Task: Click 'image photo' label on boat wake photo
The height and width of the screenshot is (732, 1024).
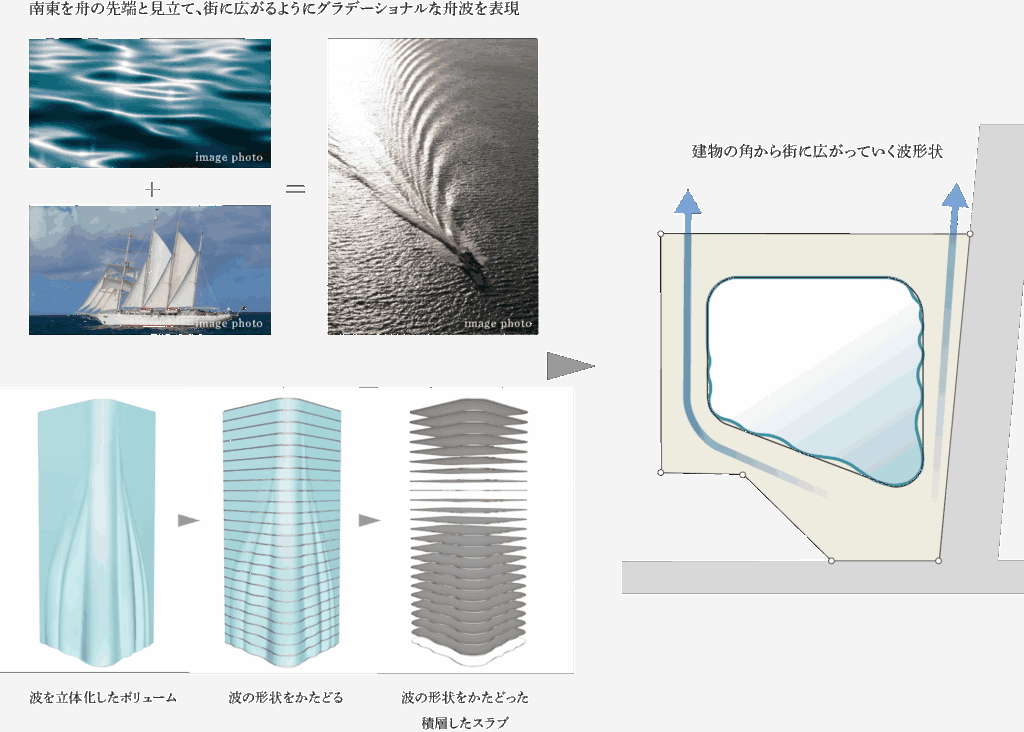Action: tap(498, 323)
